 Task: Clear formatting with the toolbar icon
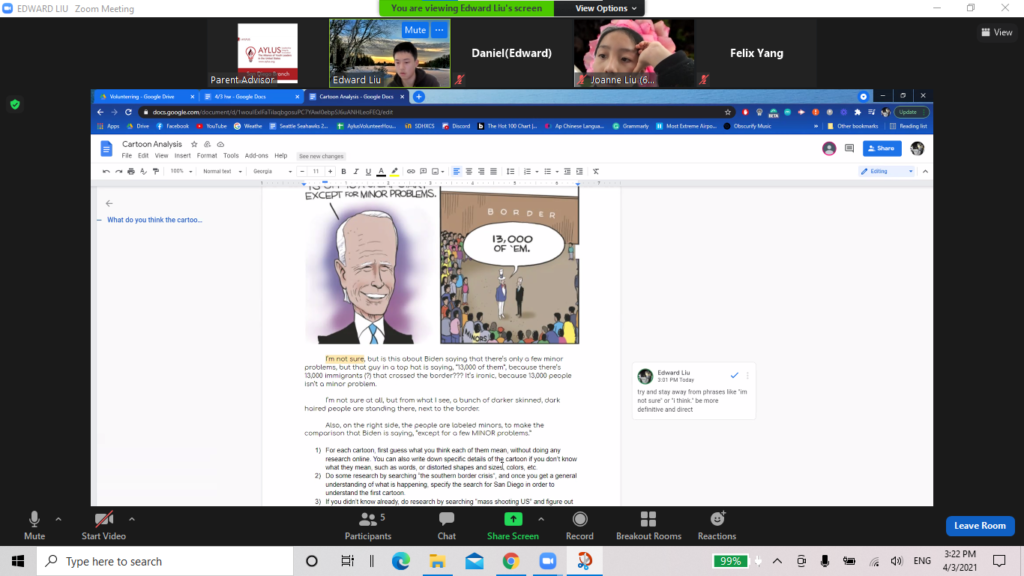click(596, 171)
